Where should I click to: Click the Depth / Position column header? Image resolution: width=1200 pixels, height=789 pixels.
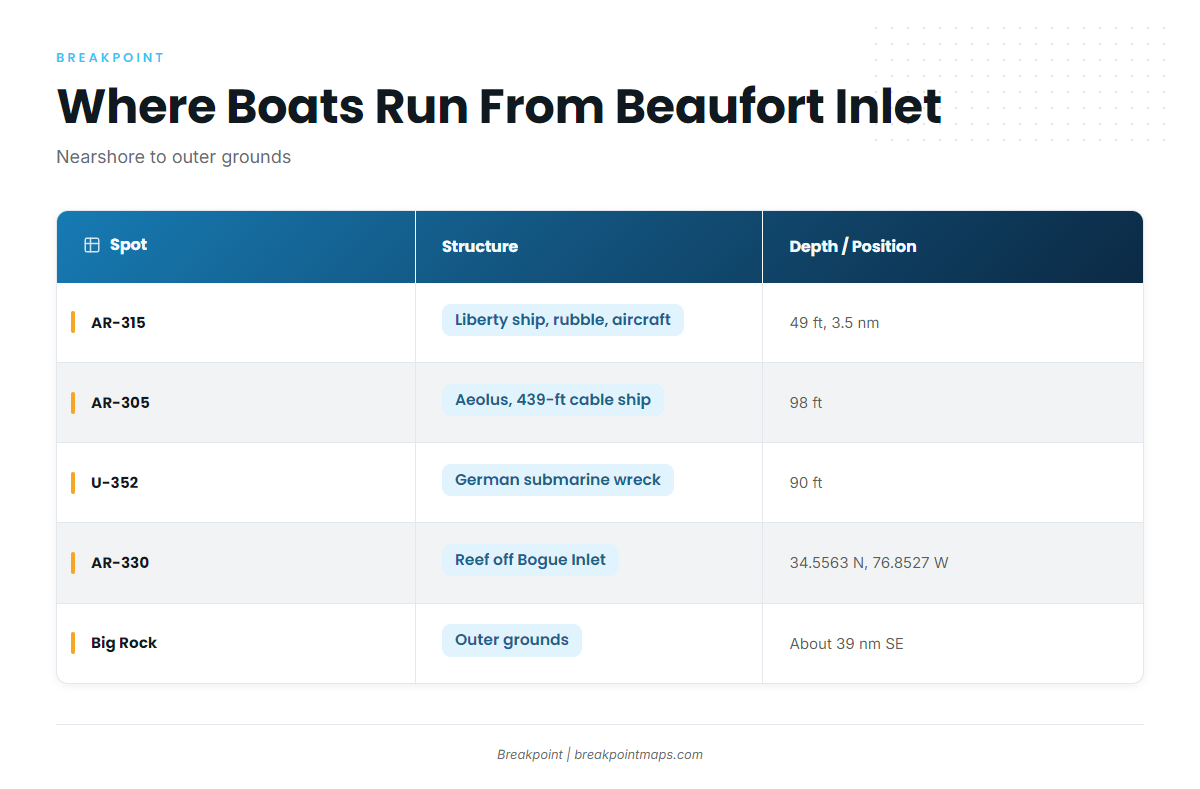point(953,247)
